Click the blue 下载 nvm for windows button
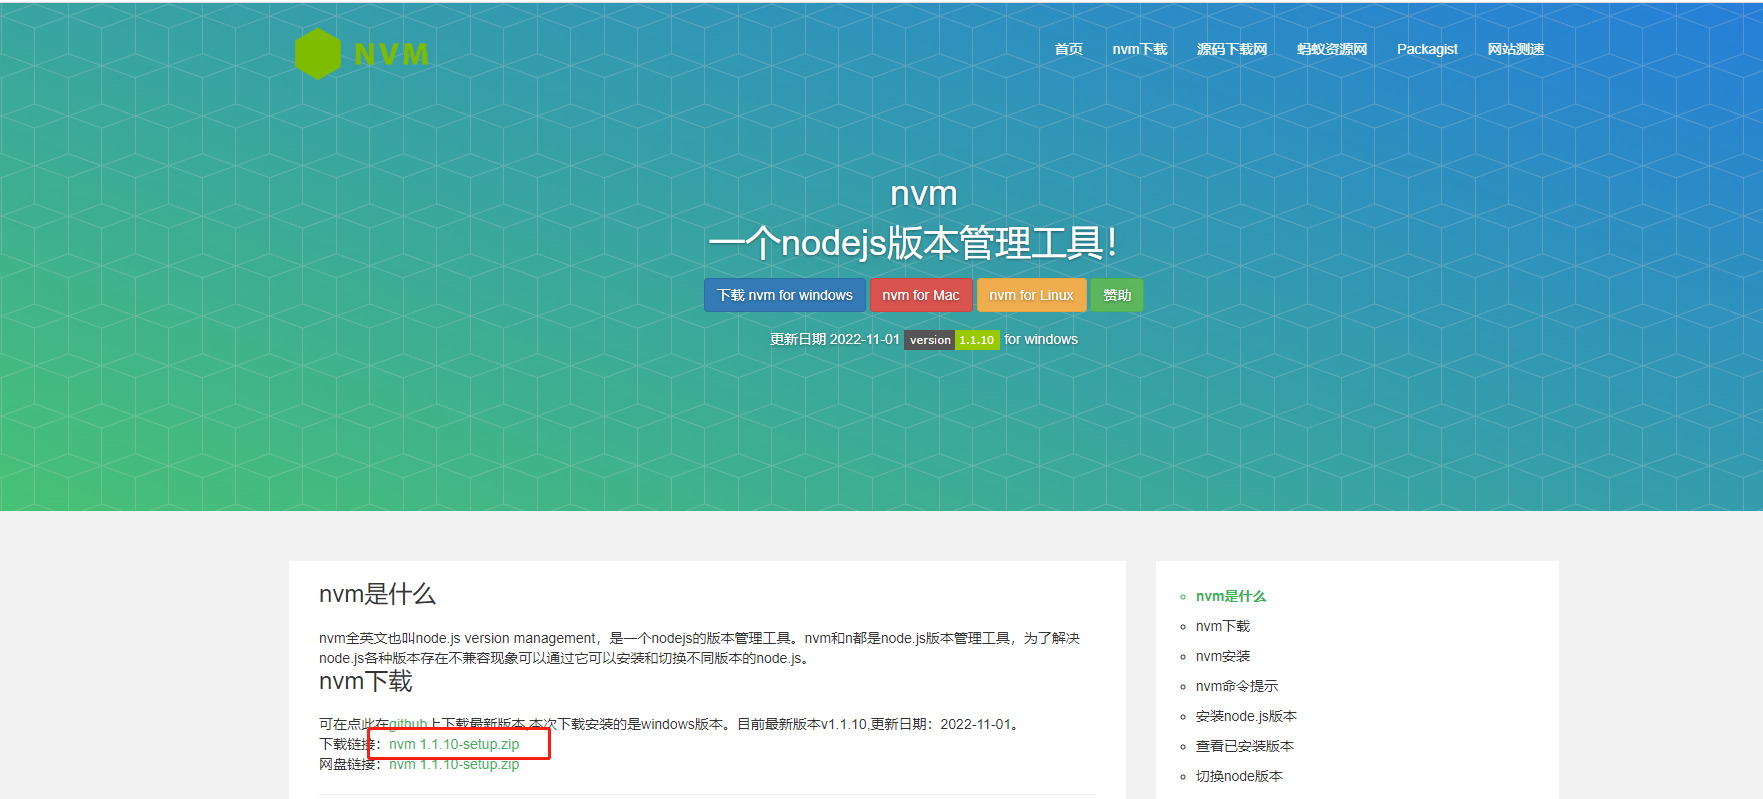1763x799 pixels. click(x=785, y=295)
